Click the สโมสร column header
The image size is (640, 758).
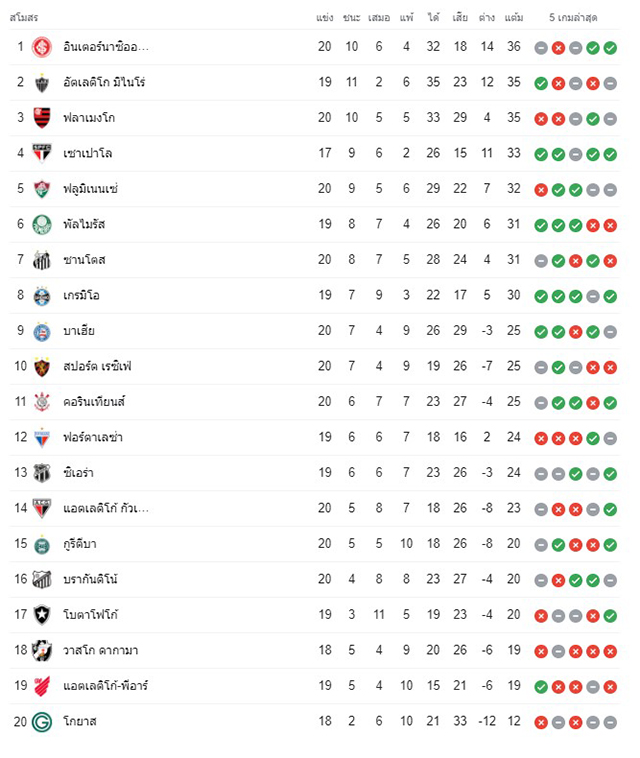(24, 18)
